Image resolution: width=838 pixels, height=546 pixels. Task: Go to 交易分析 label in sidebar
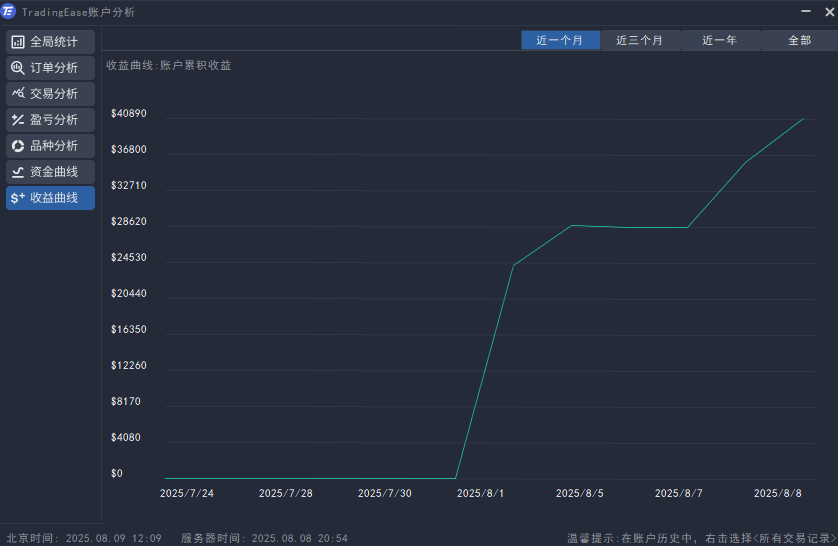coord(54,94)
